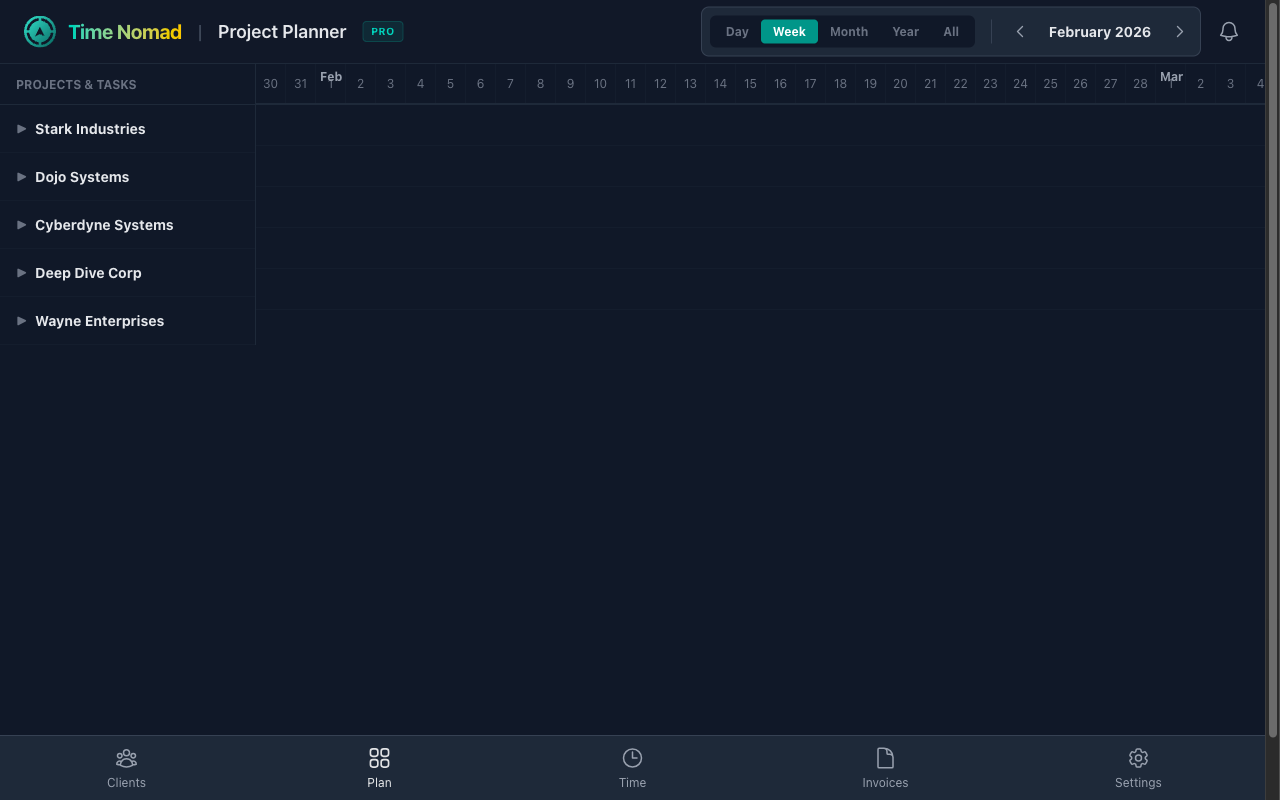Image resolution: width=1280 pixels, height=800 pixels.
Task: Open the Time clock section
Action: (632, 768)
